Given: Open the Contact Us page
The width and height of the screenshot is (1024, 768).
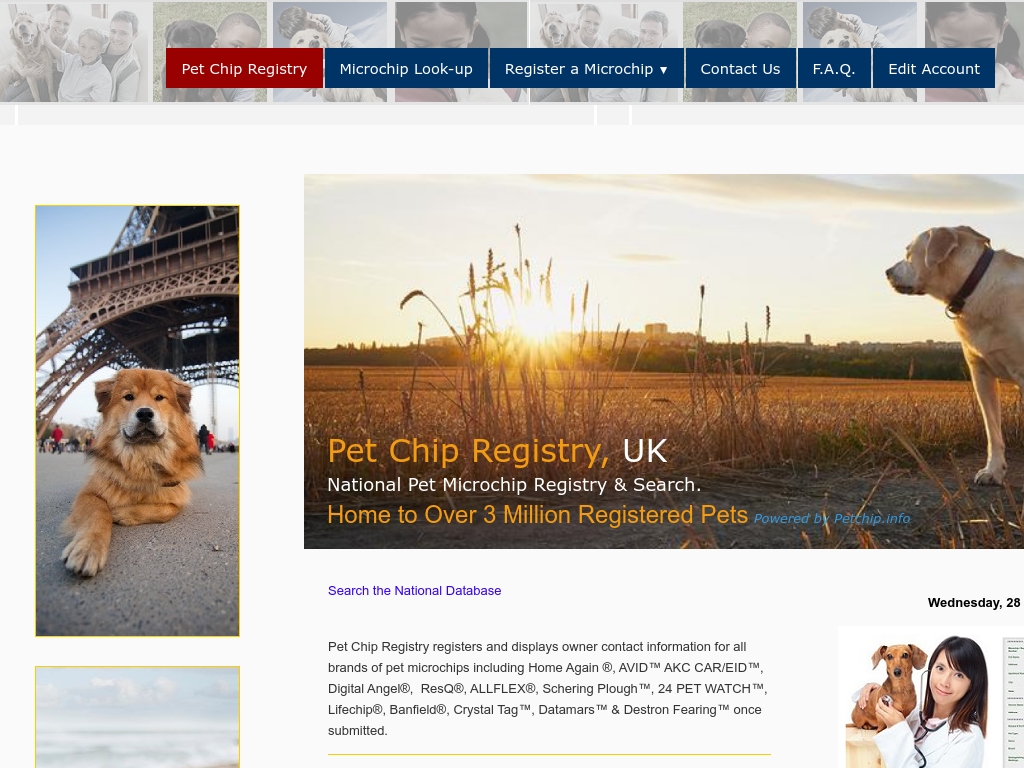Looking at the screenshot, I should [741, 68].
